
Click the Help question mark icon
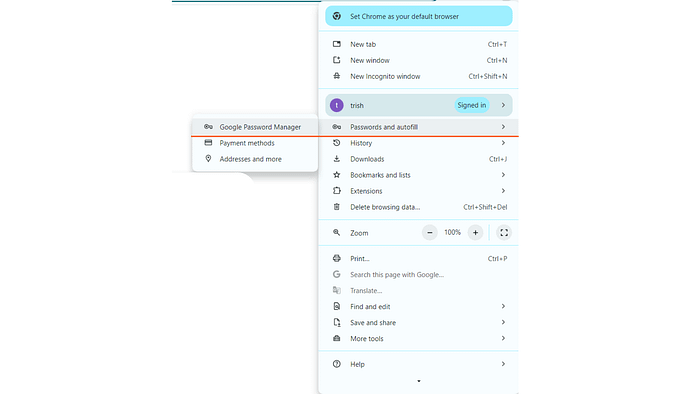click(x=337, y=364)
